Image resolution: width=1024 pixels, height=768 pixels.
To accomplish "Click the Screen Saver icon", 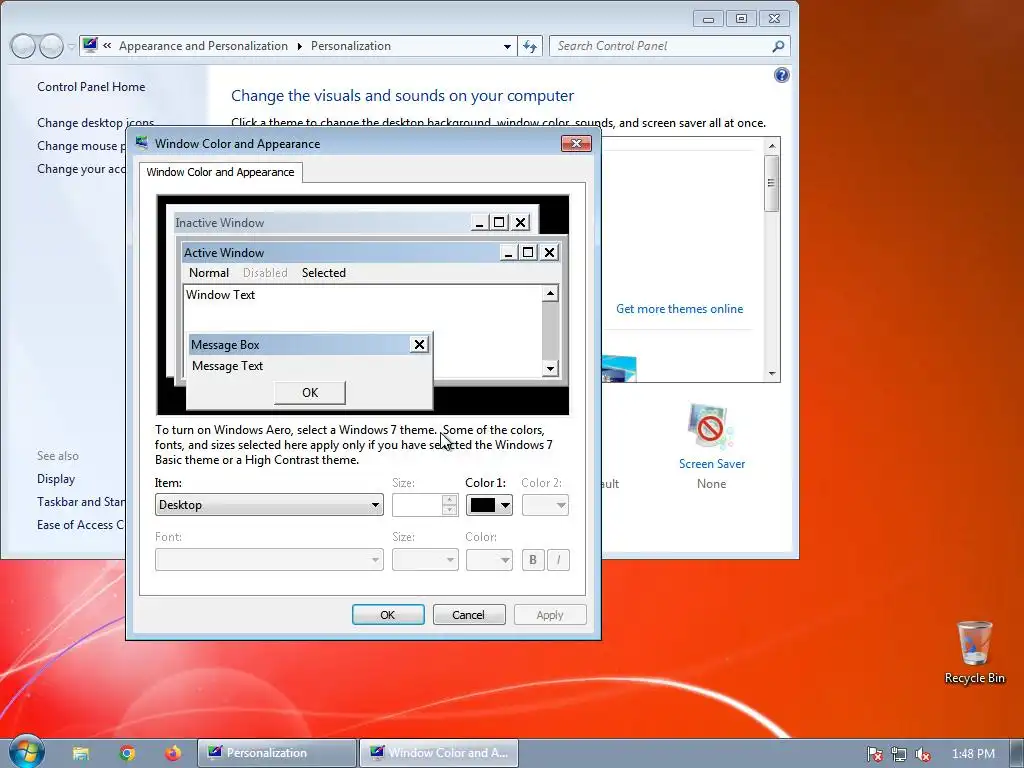I will pyautogui.click(x=711, y=426).
